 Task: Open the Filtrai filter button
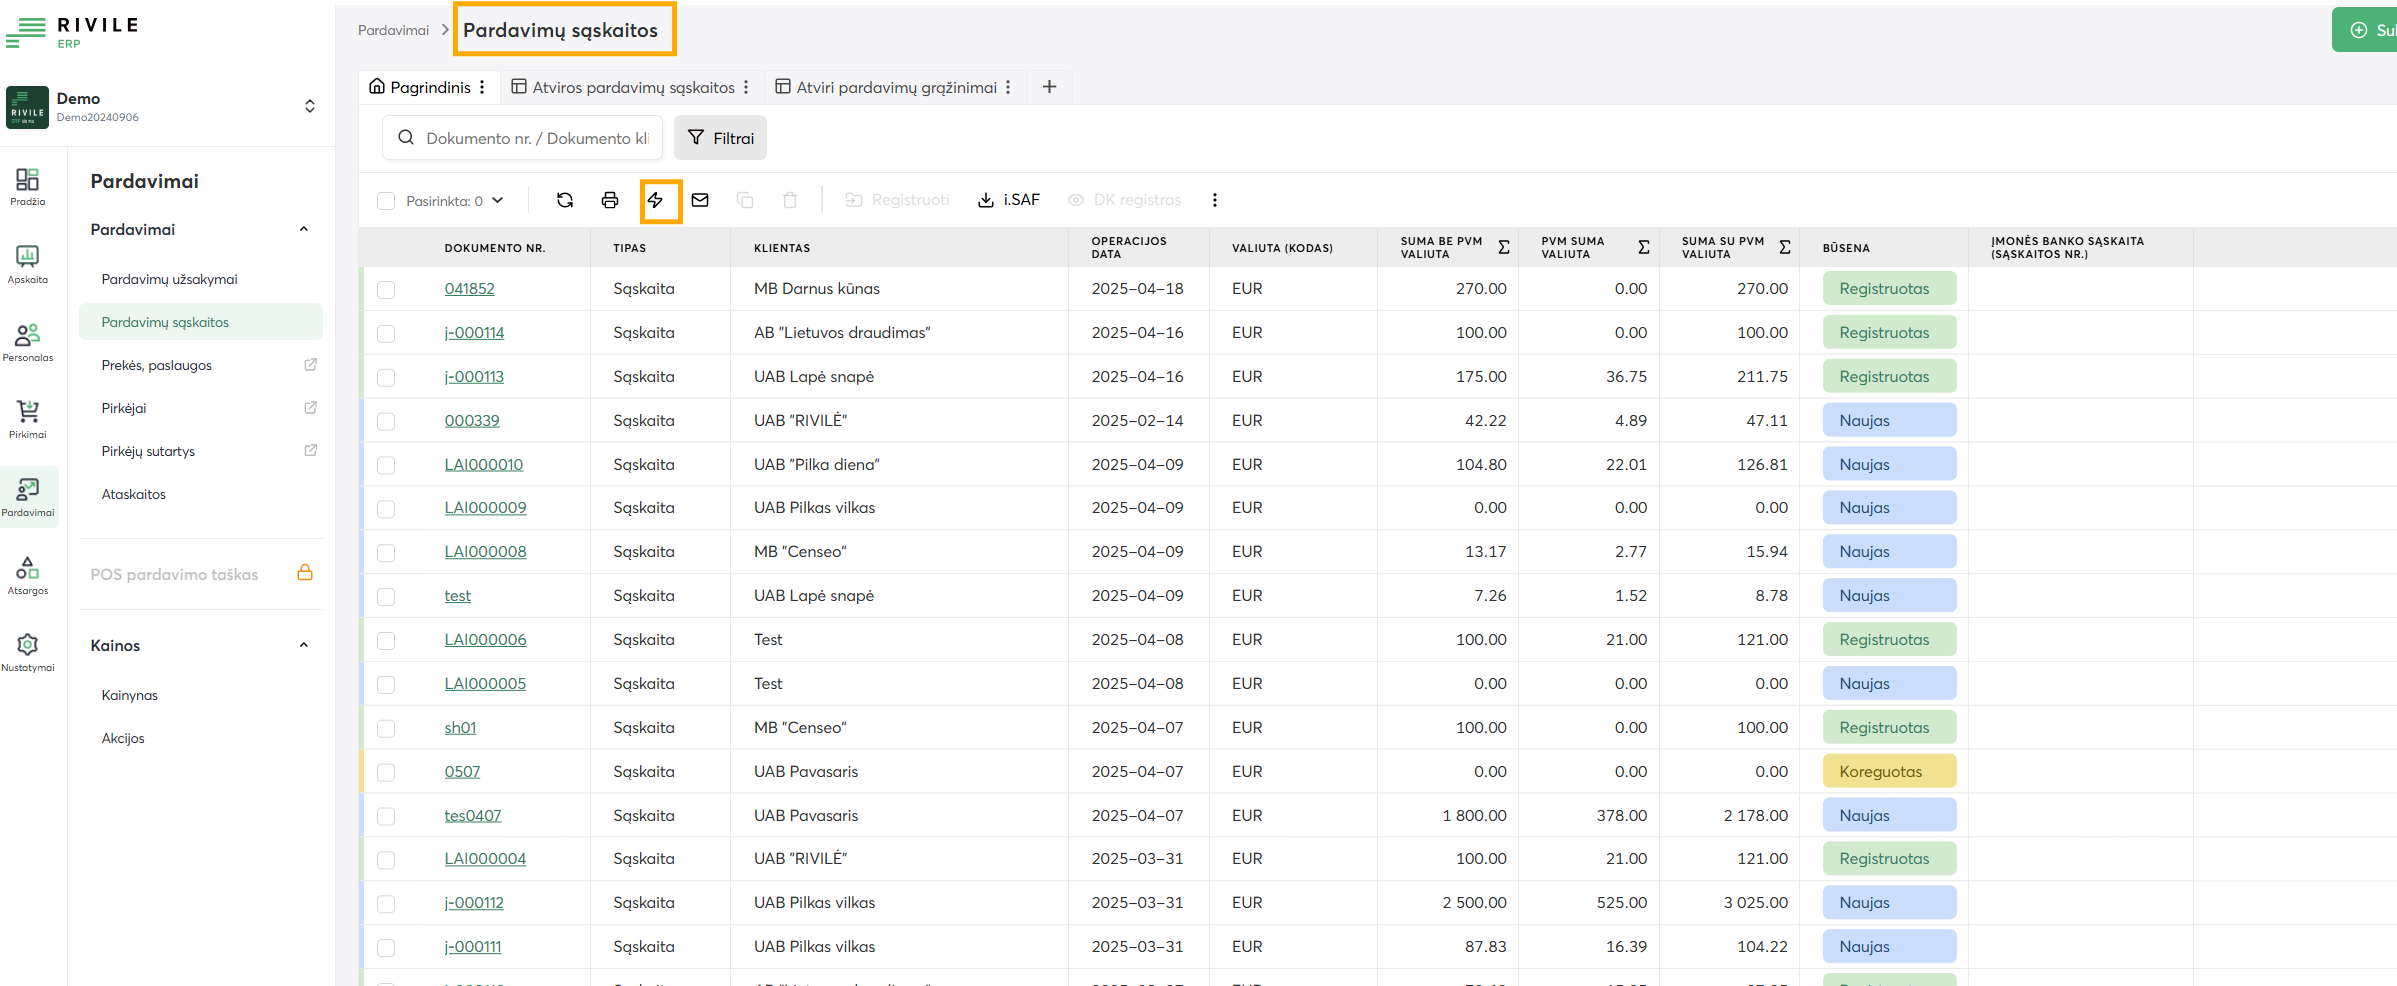[720, 138]
